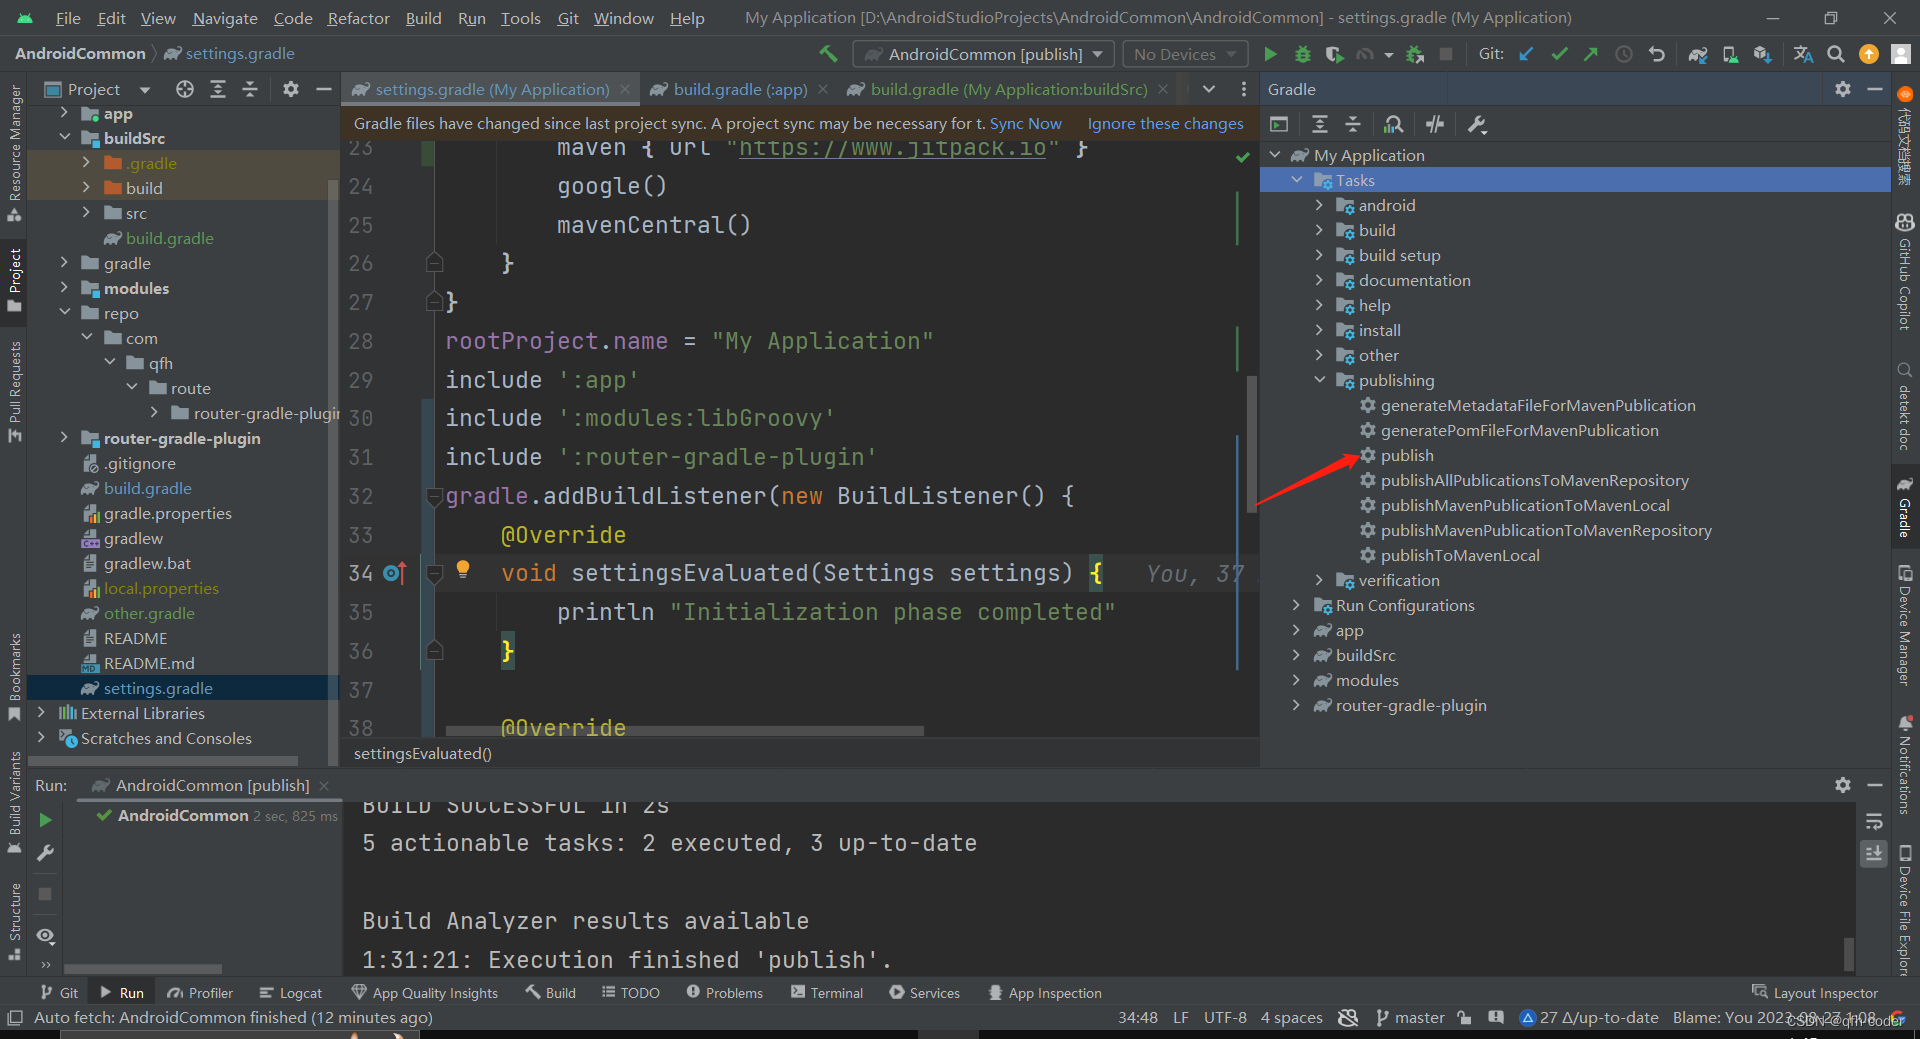Toggle Show Dependencies icon in Gradle panel

point(1393,124)
